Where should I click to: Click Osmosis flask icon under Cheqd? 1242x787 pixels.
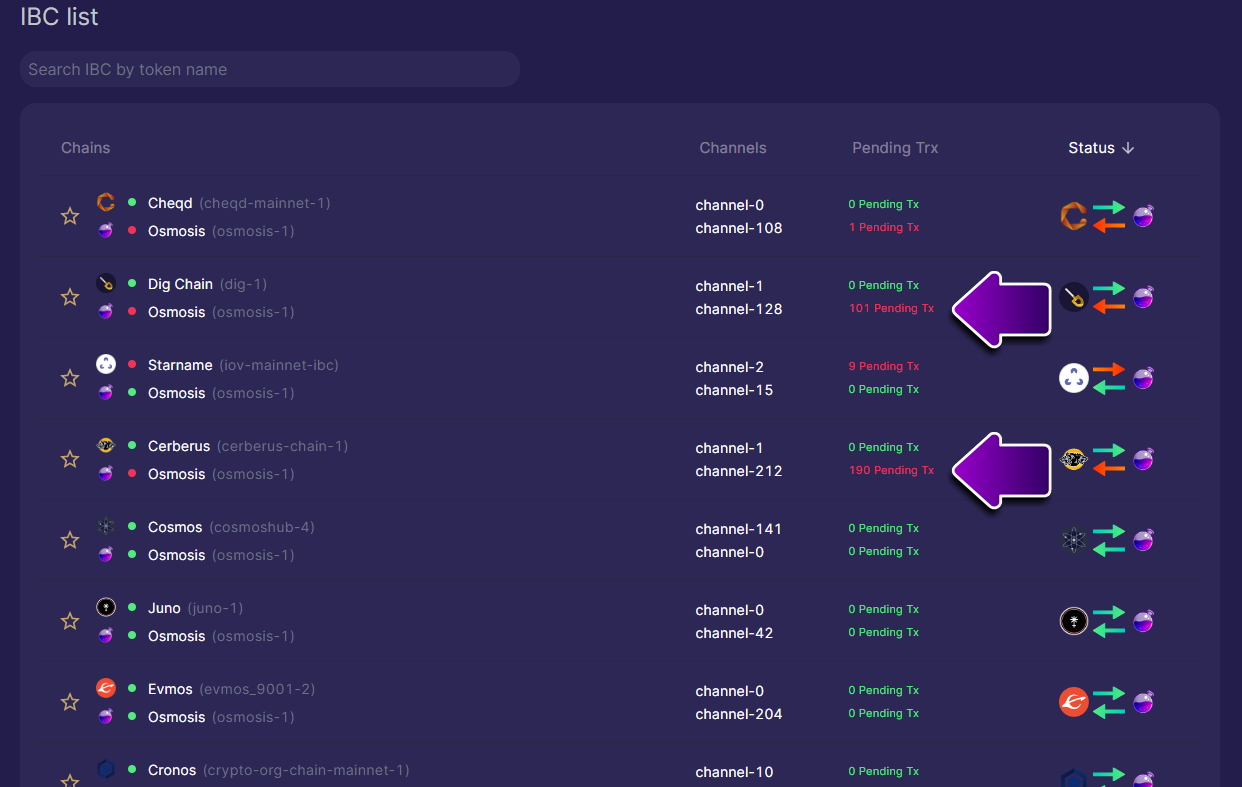tap(106, 230)
